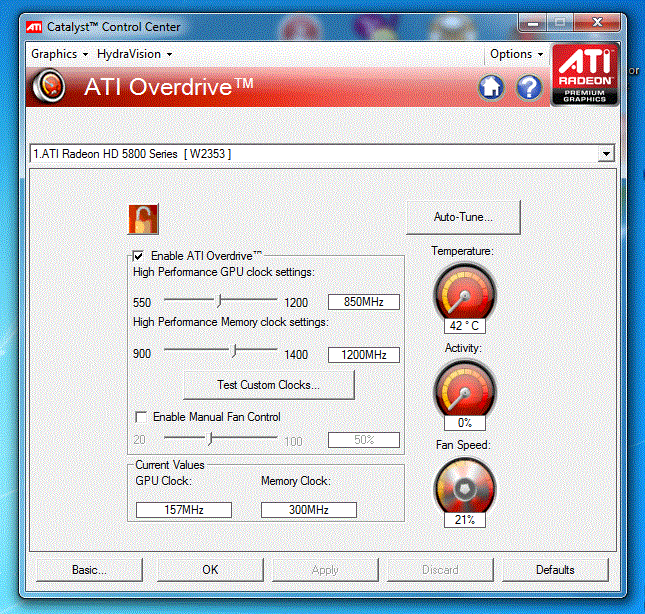Click the Auto-Tune... button
This screenshot has height=614, width=645.
click(463, 217)
